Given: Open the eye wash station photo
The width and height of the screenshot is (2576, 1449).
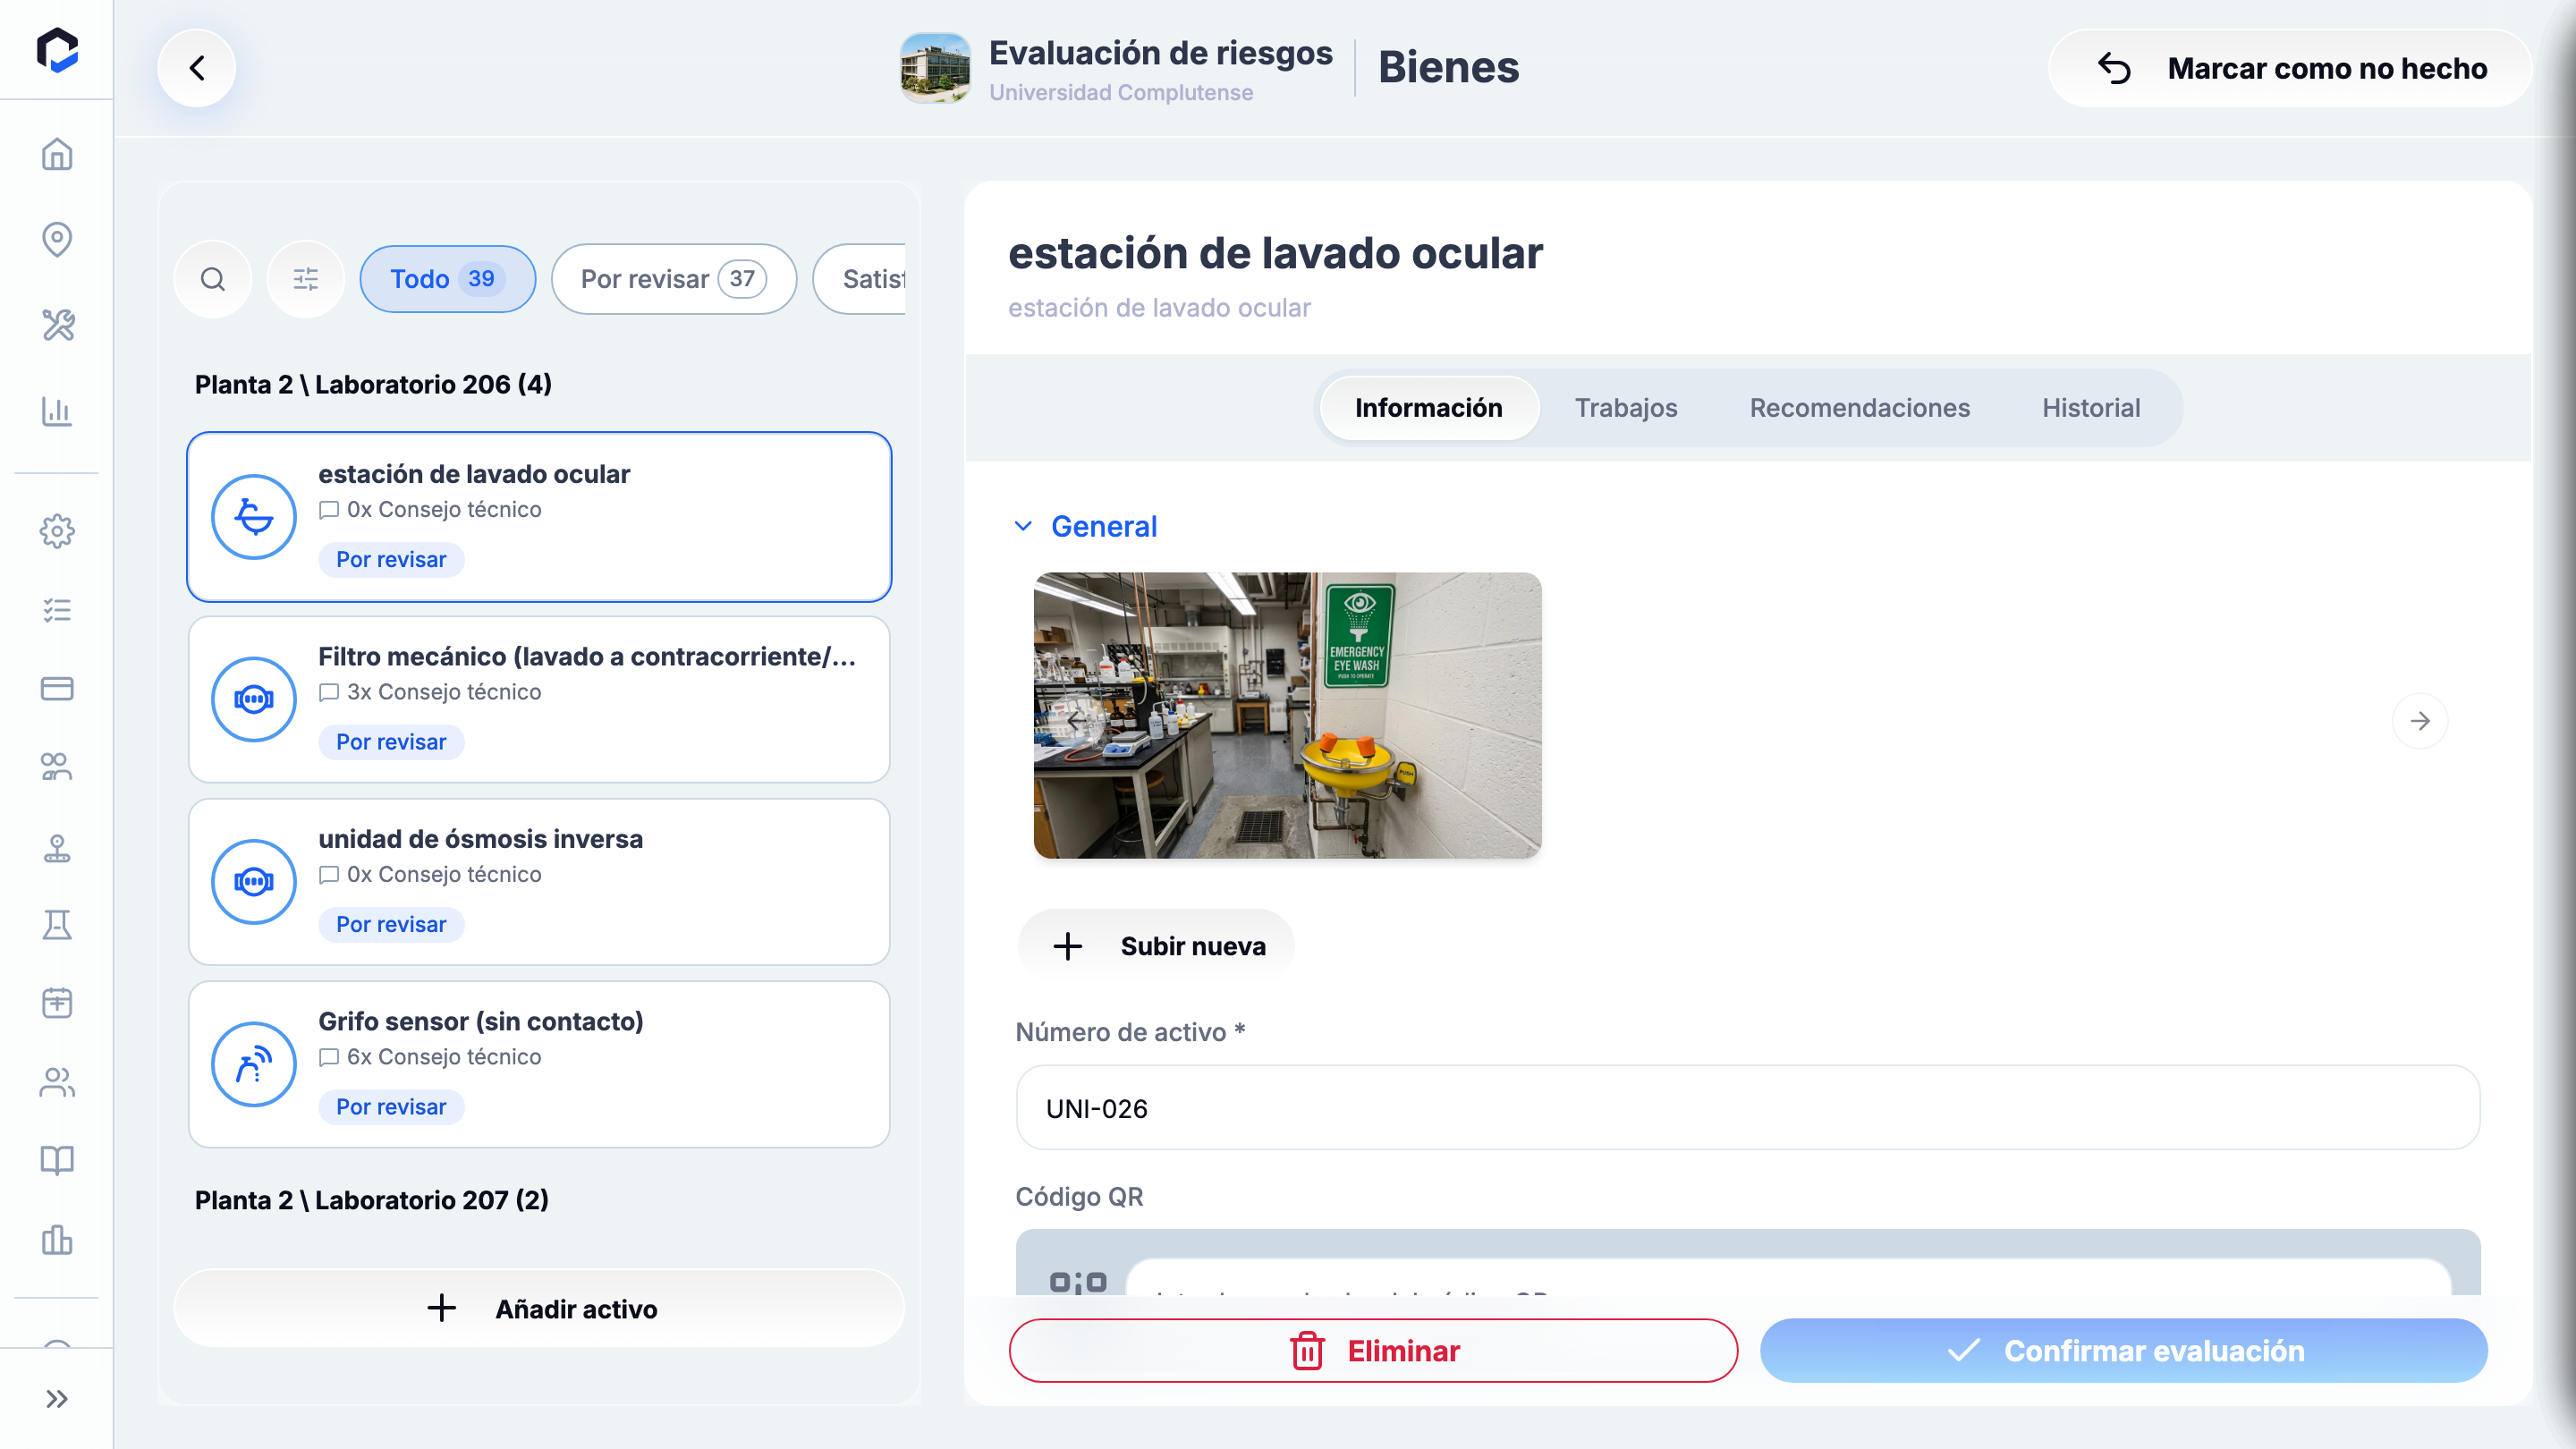Looking at the screenshot, I should (x=1288, y=716).
